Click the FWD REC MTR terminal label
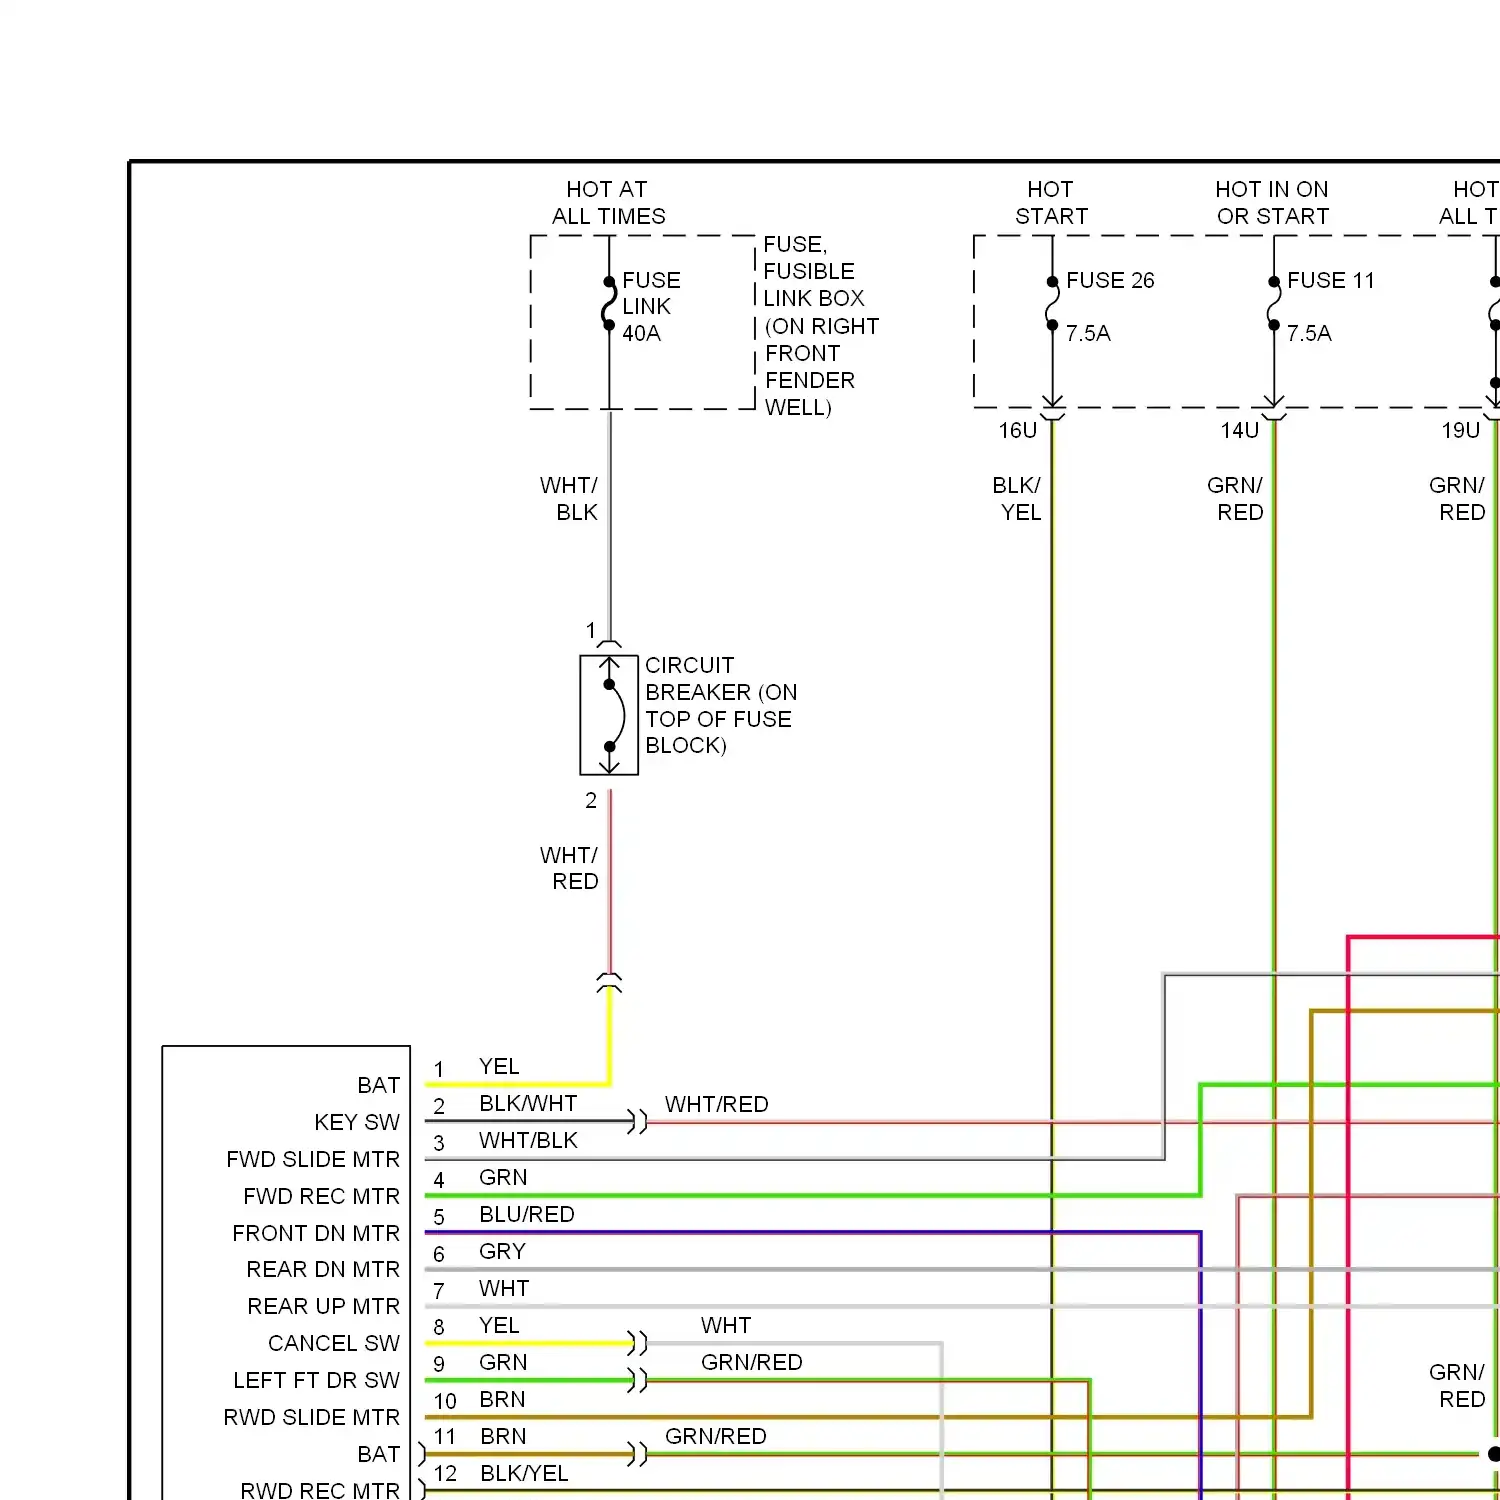The height and width of the screenshot is (1500, 1500). click(321, 1197)
